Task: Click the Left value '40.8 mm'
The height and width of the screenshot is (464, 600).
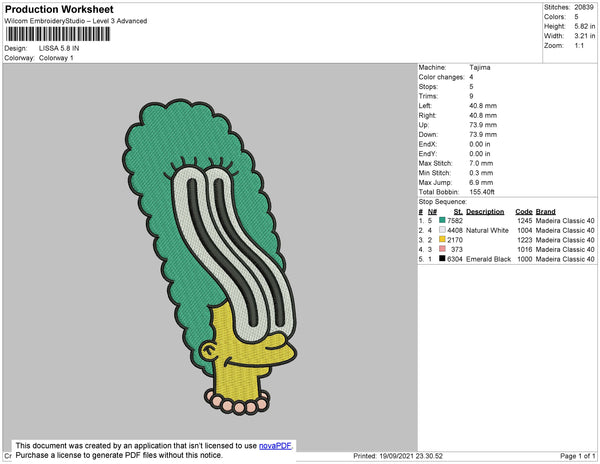Action: point(483,106)
